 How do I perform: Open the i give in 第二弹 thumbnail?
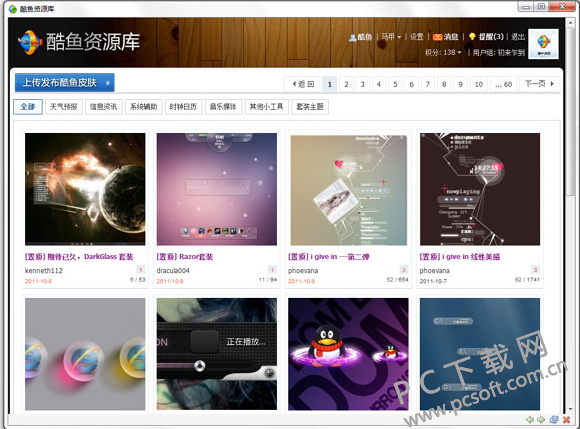click(x=348, y=190)
